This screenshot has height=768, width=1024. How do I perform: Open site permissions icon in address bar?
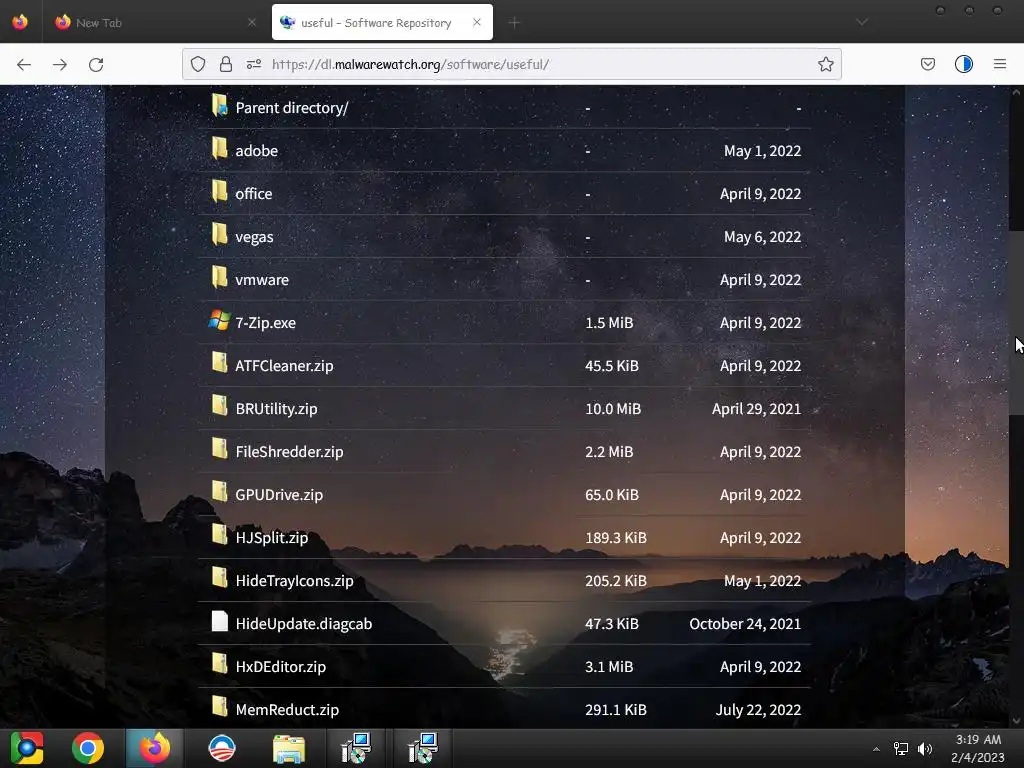(x=254, y=64)
